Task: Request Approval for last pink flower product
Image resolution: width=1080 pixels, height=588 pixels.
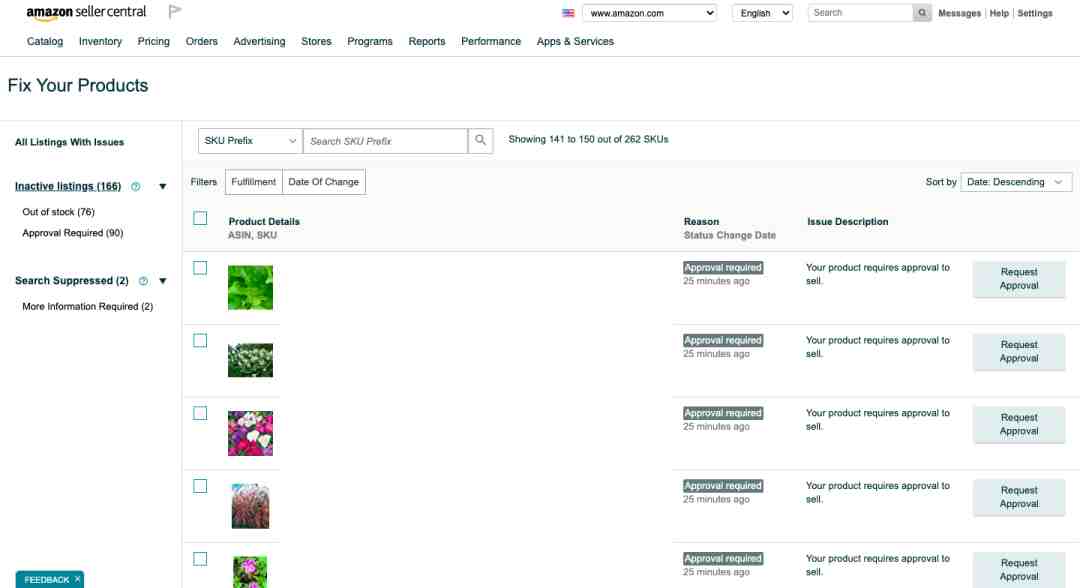Action: tap(1019, 569)
